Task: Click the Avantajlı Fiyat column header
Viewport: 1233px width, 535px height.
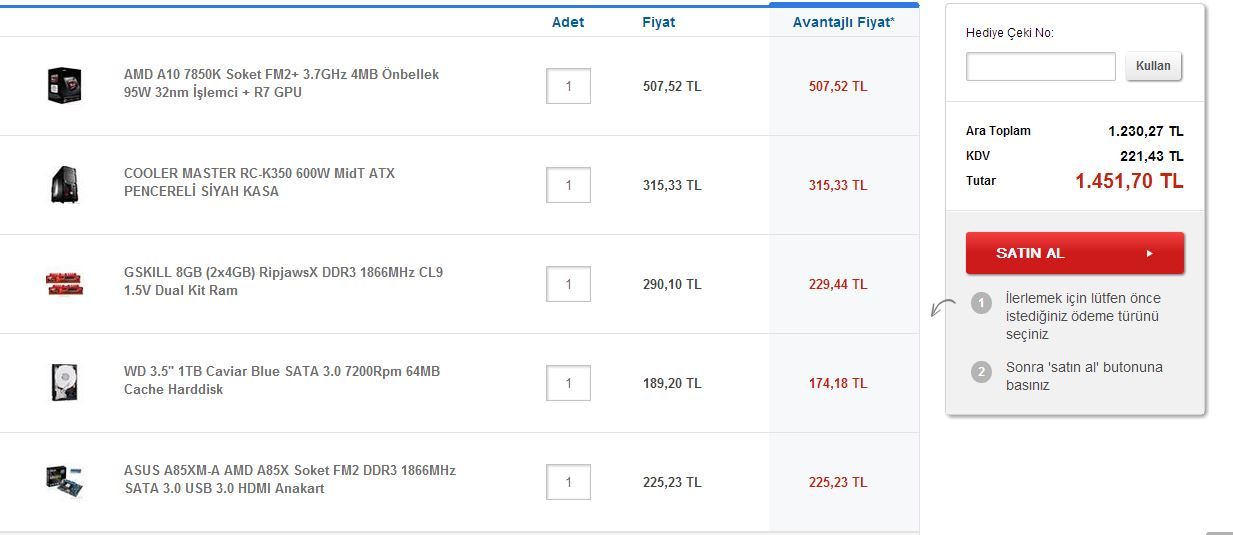Action: [843, 22]
